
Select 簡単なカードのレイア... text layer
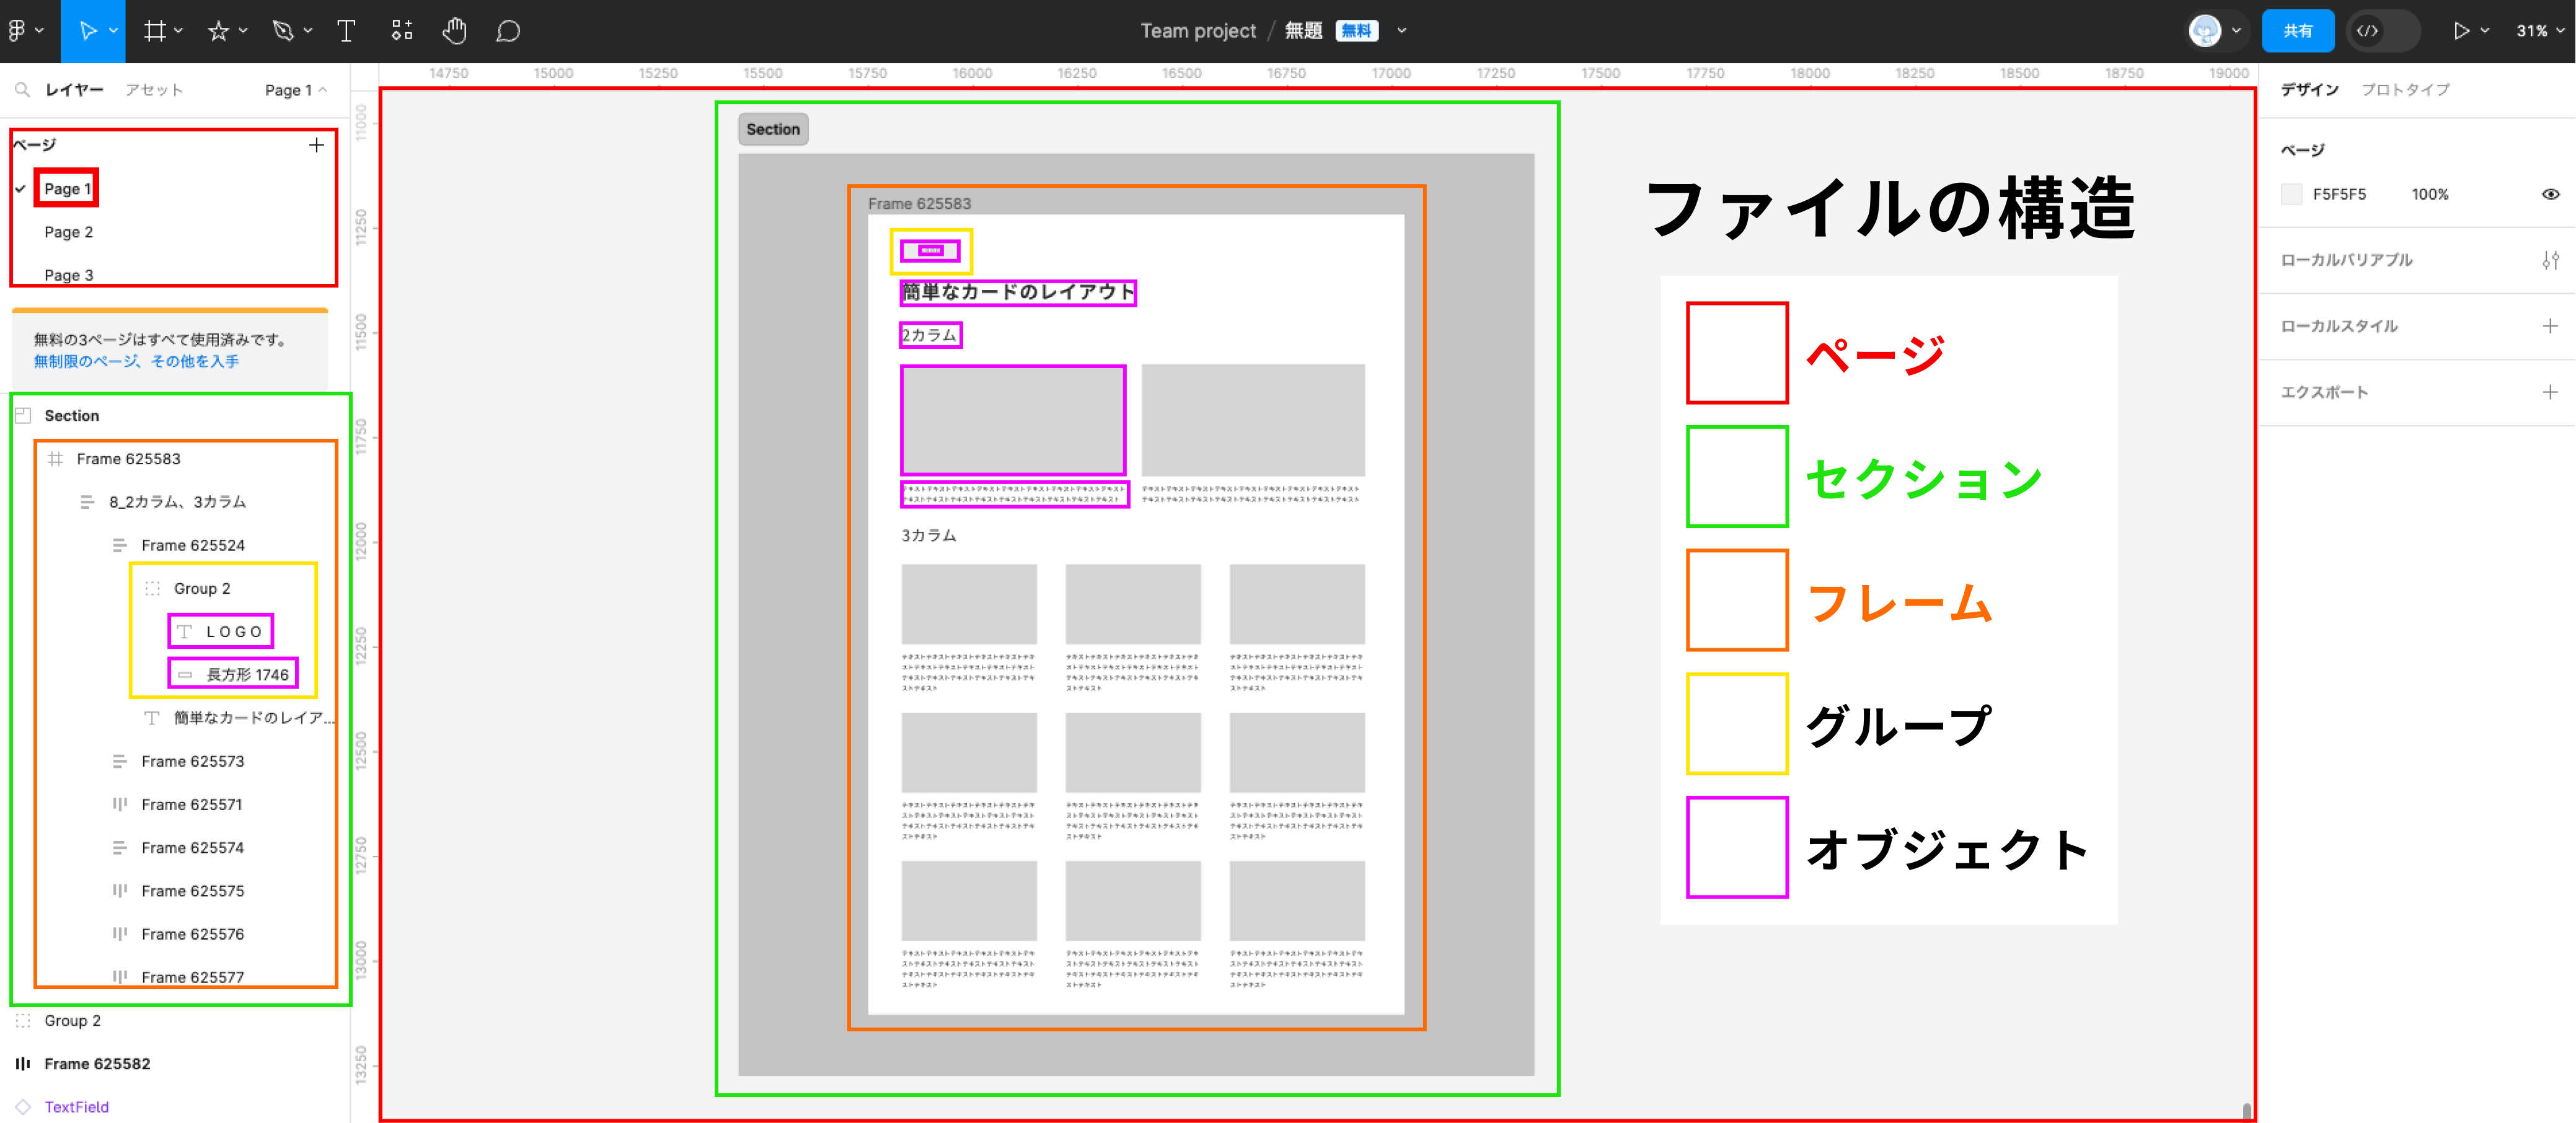pyautogui.click(x=254, y=718)
